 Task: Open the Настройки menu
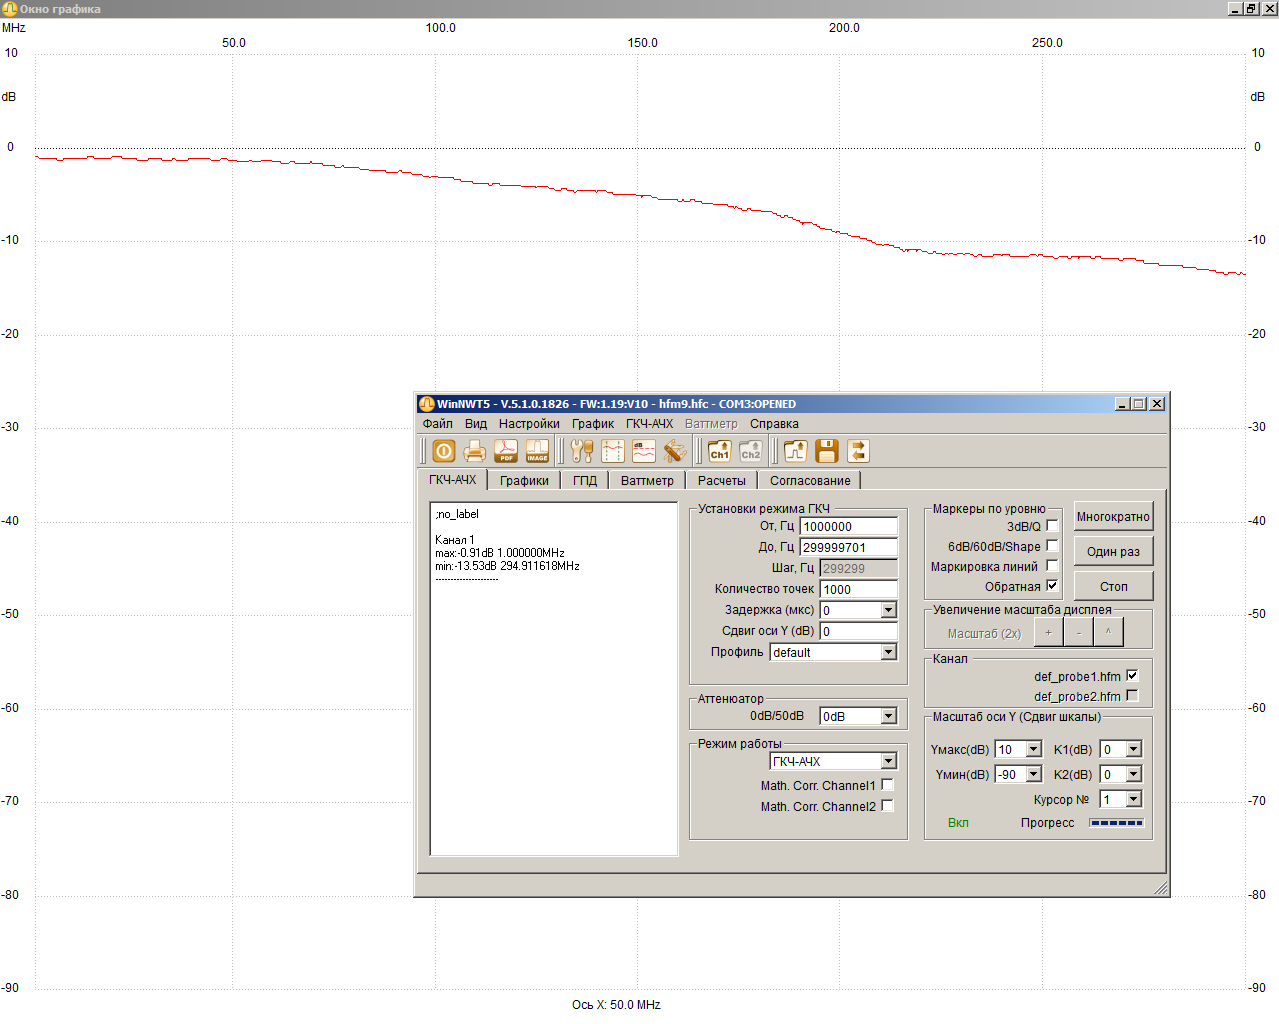[529, 424]
